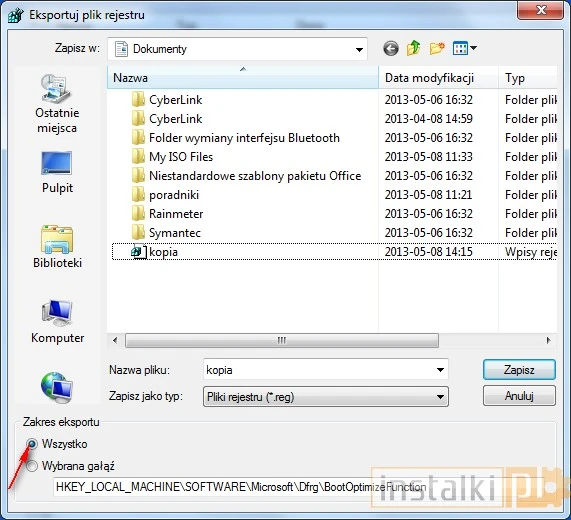
Task: Click the kopia registry file icon
Action: tap(138, 251)
